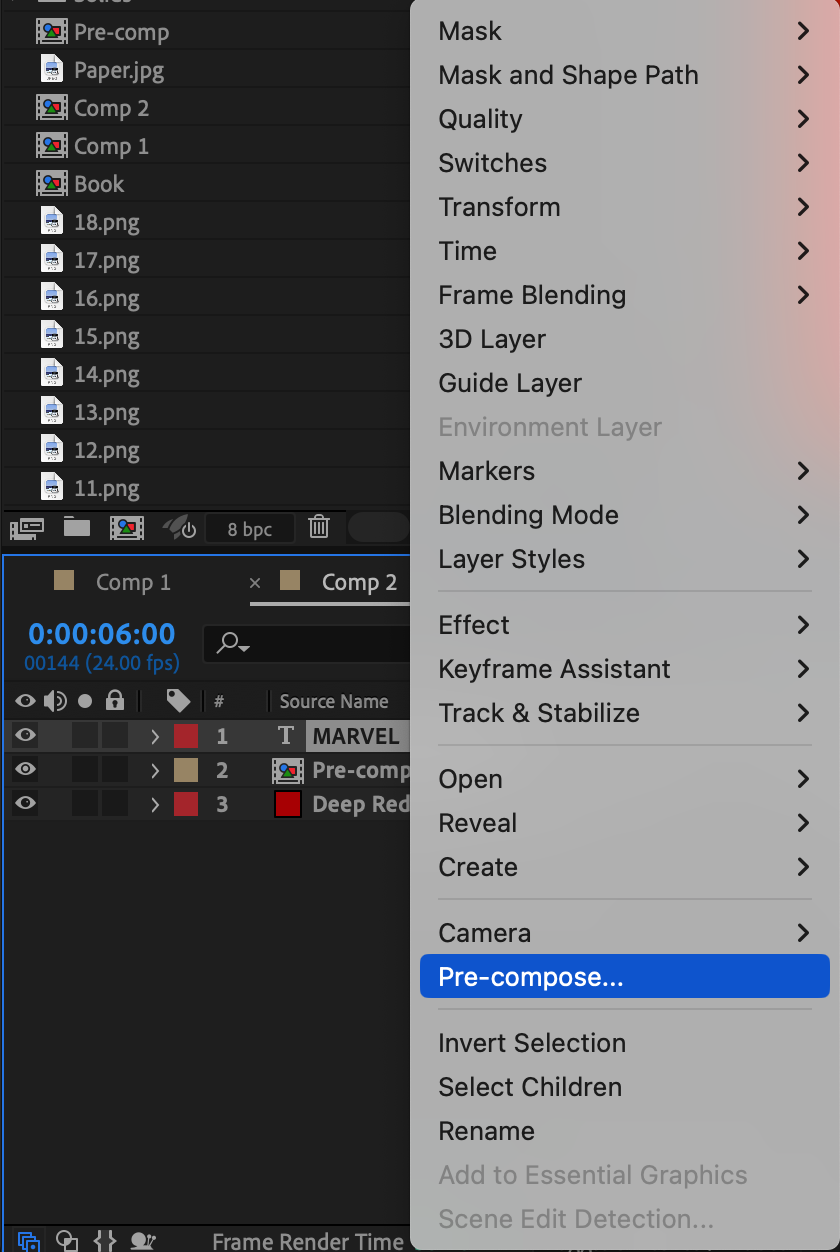Click the transfer controls pane icon
840x1252 pixels.
pyautogui.click(x=67, y=1241)
